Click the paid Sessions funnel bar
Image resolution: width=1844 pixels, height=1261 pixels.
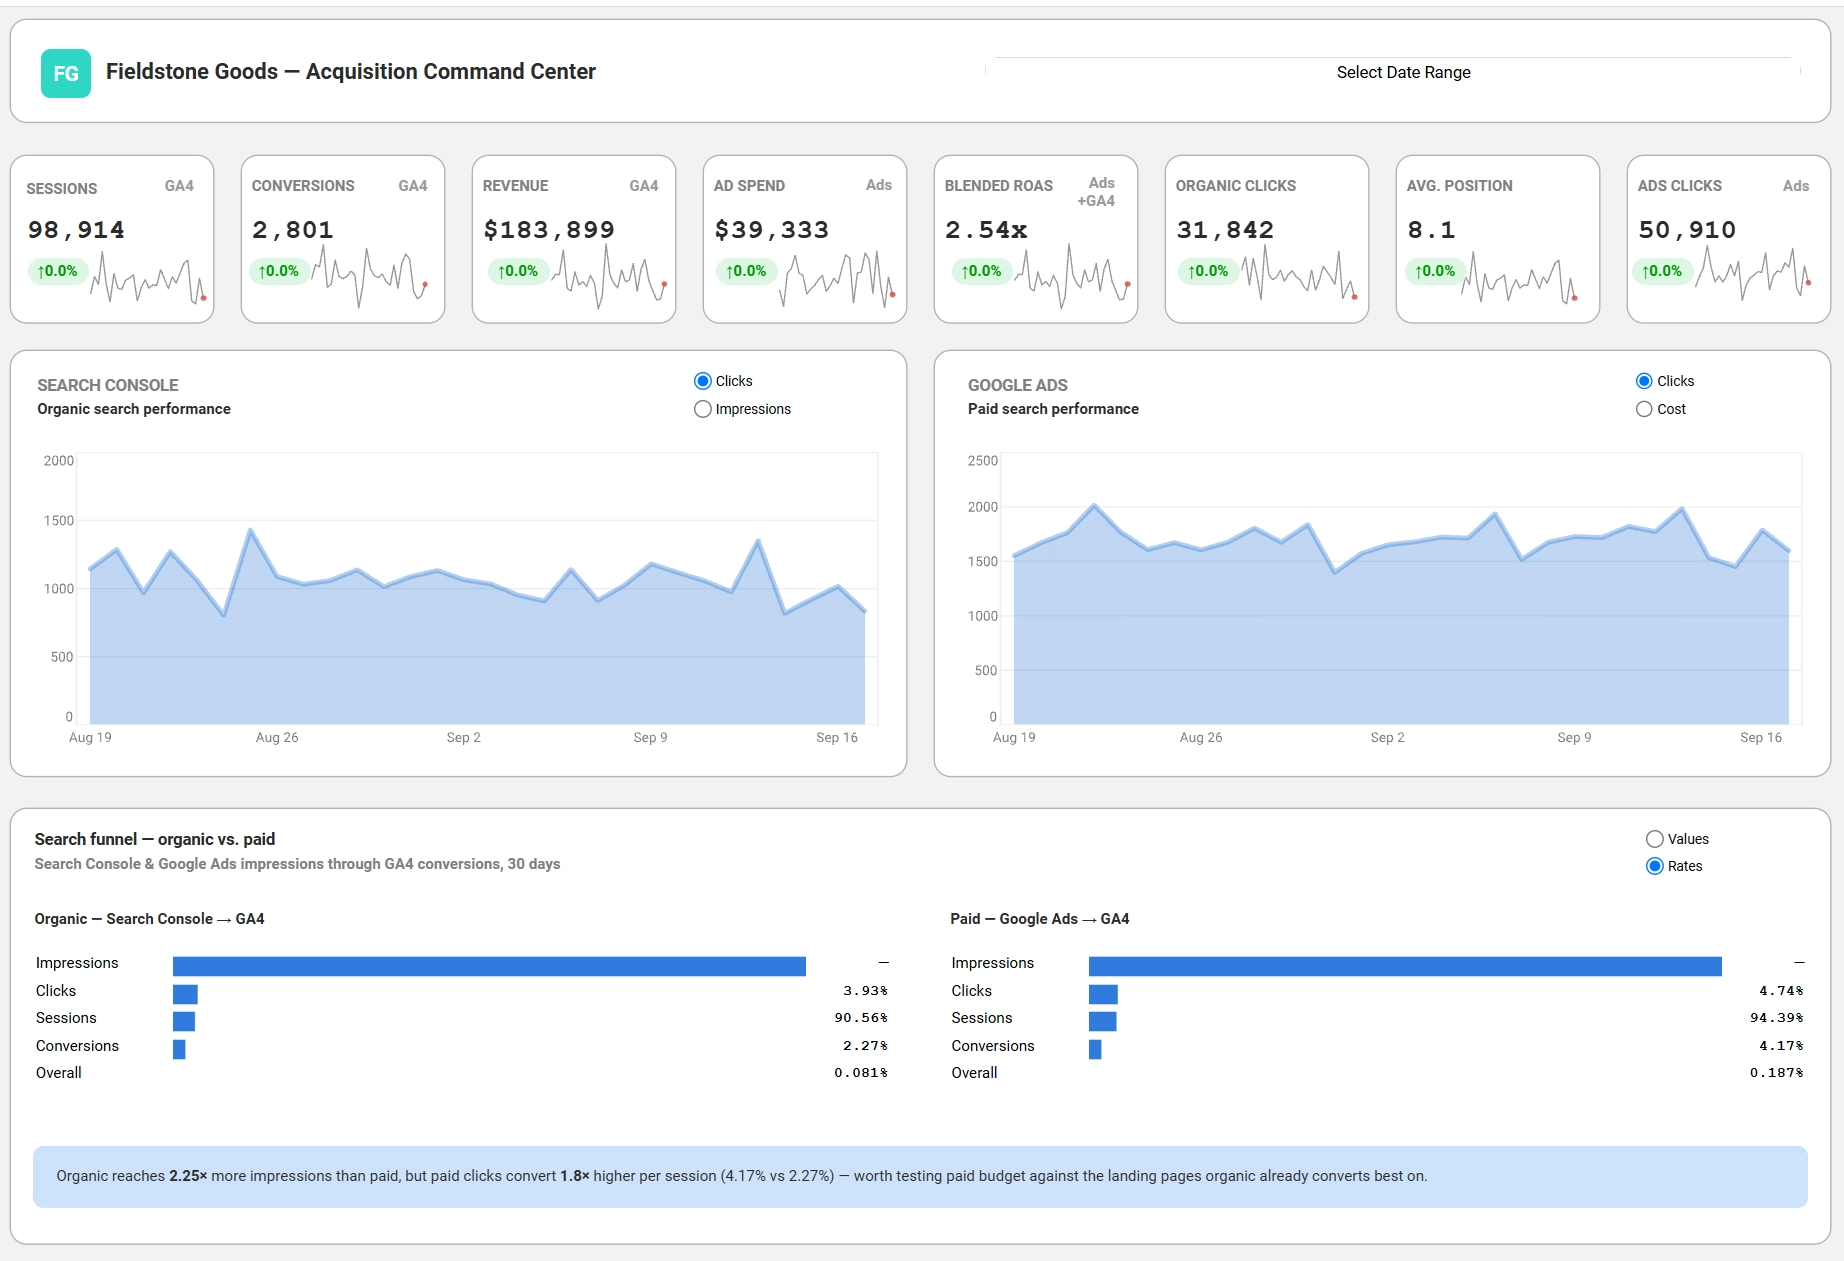coord(1102,1021)
